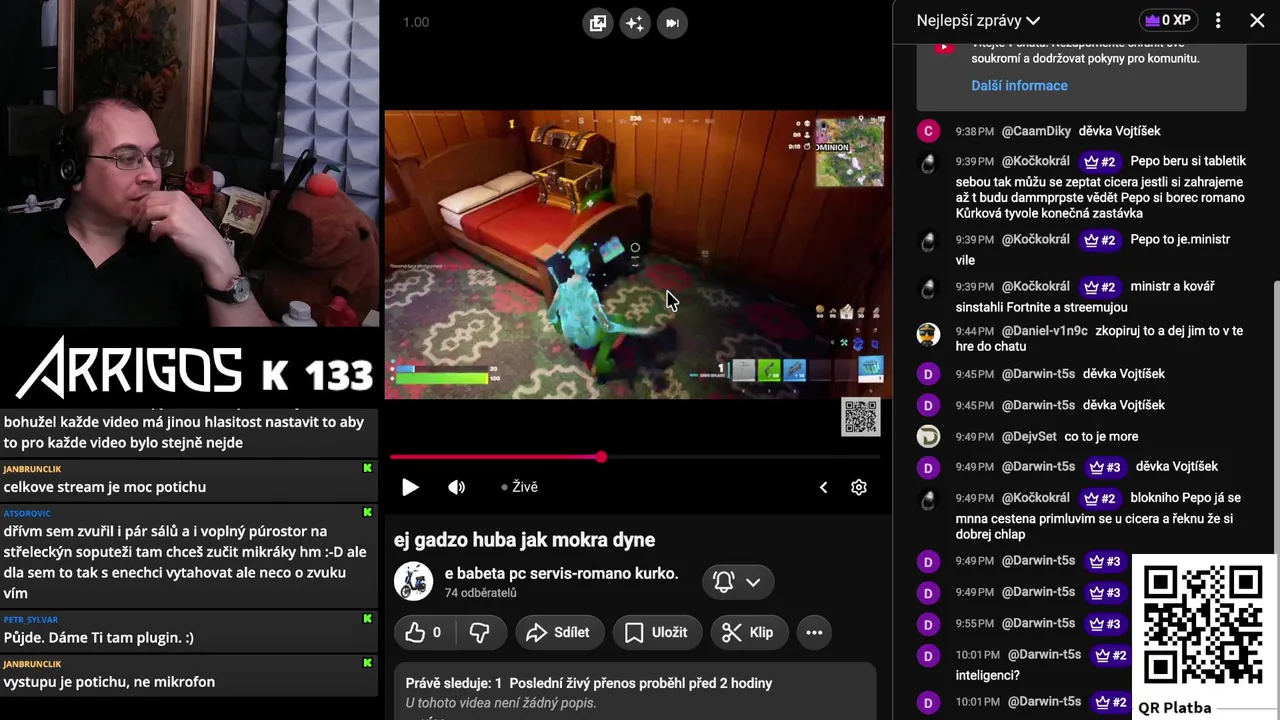The width and height of the screenshot is (1280, 720).
Task: Click @DejvSet avatar in chat
Action: (x=928, y=436)
